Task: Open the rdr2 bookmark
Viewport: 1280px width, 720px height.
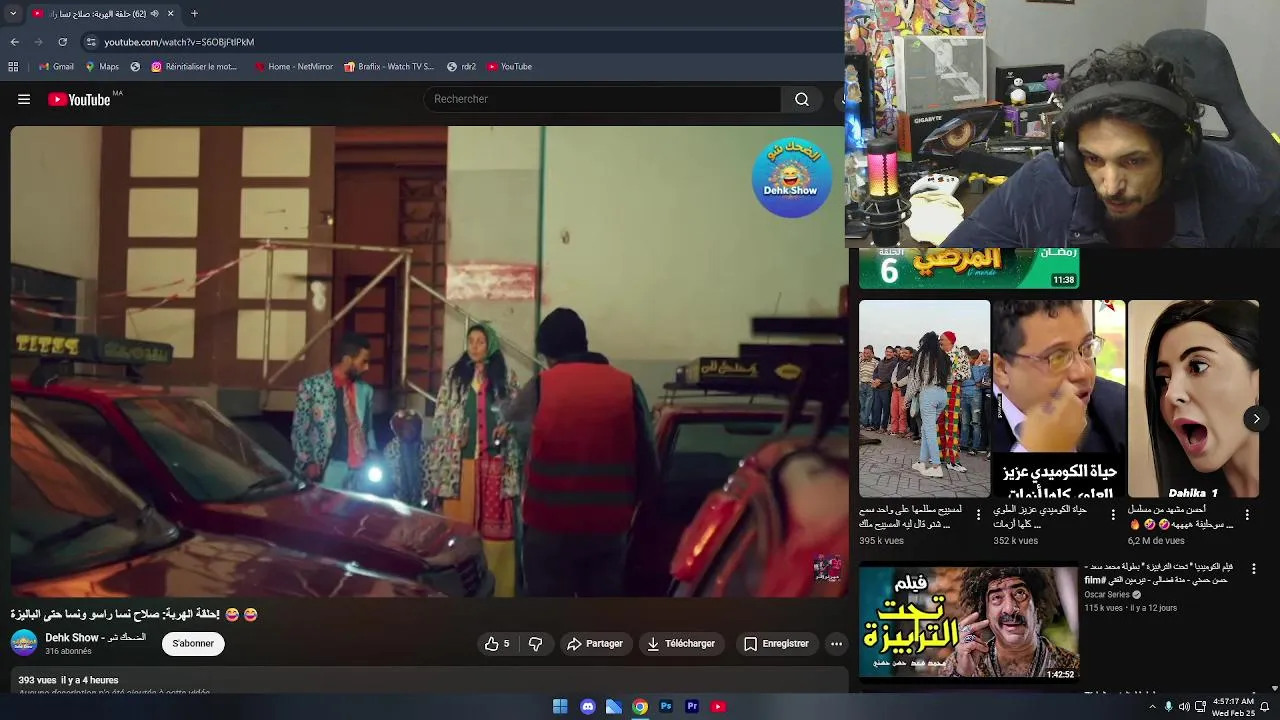Action: [461, 67]
